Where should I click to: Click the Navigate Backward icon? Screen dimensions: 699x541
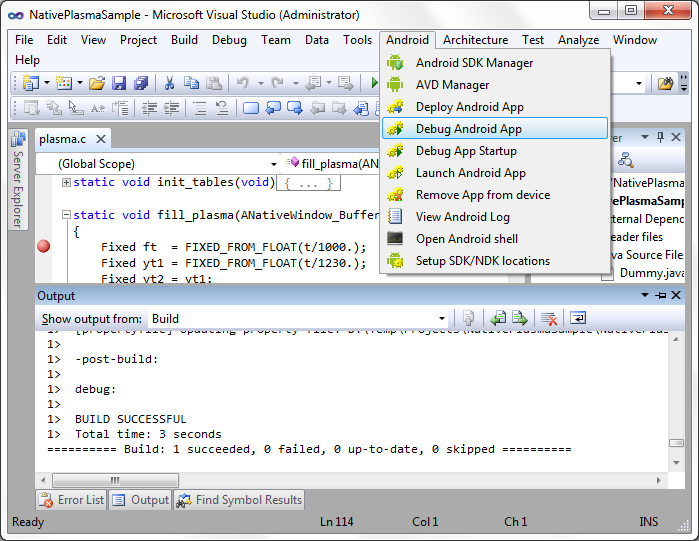[x=314, y=83]
